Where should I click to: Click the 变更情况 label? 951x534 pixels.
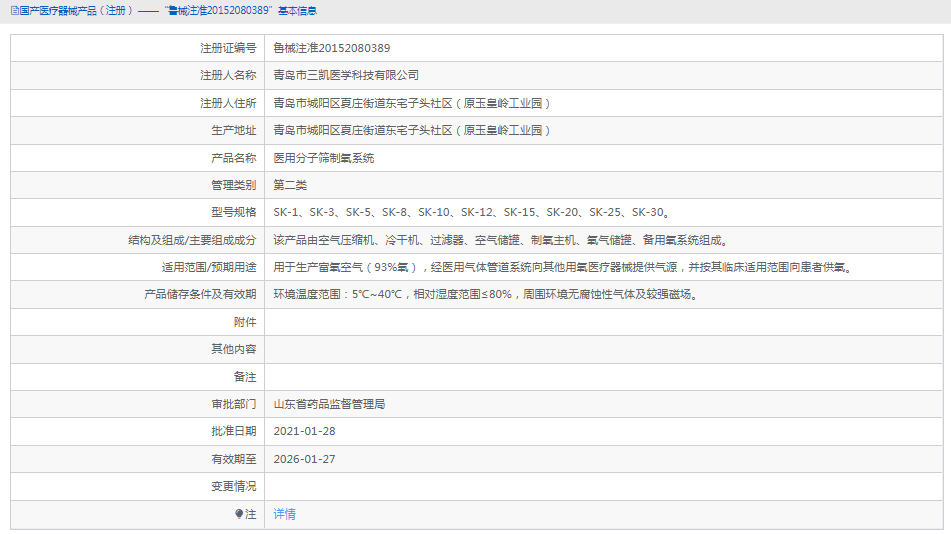234,486
